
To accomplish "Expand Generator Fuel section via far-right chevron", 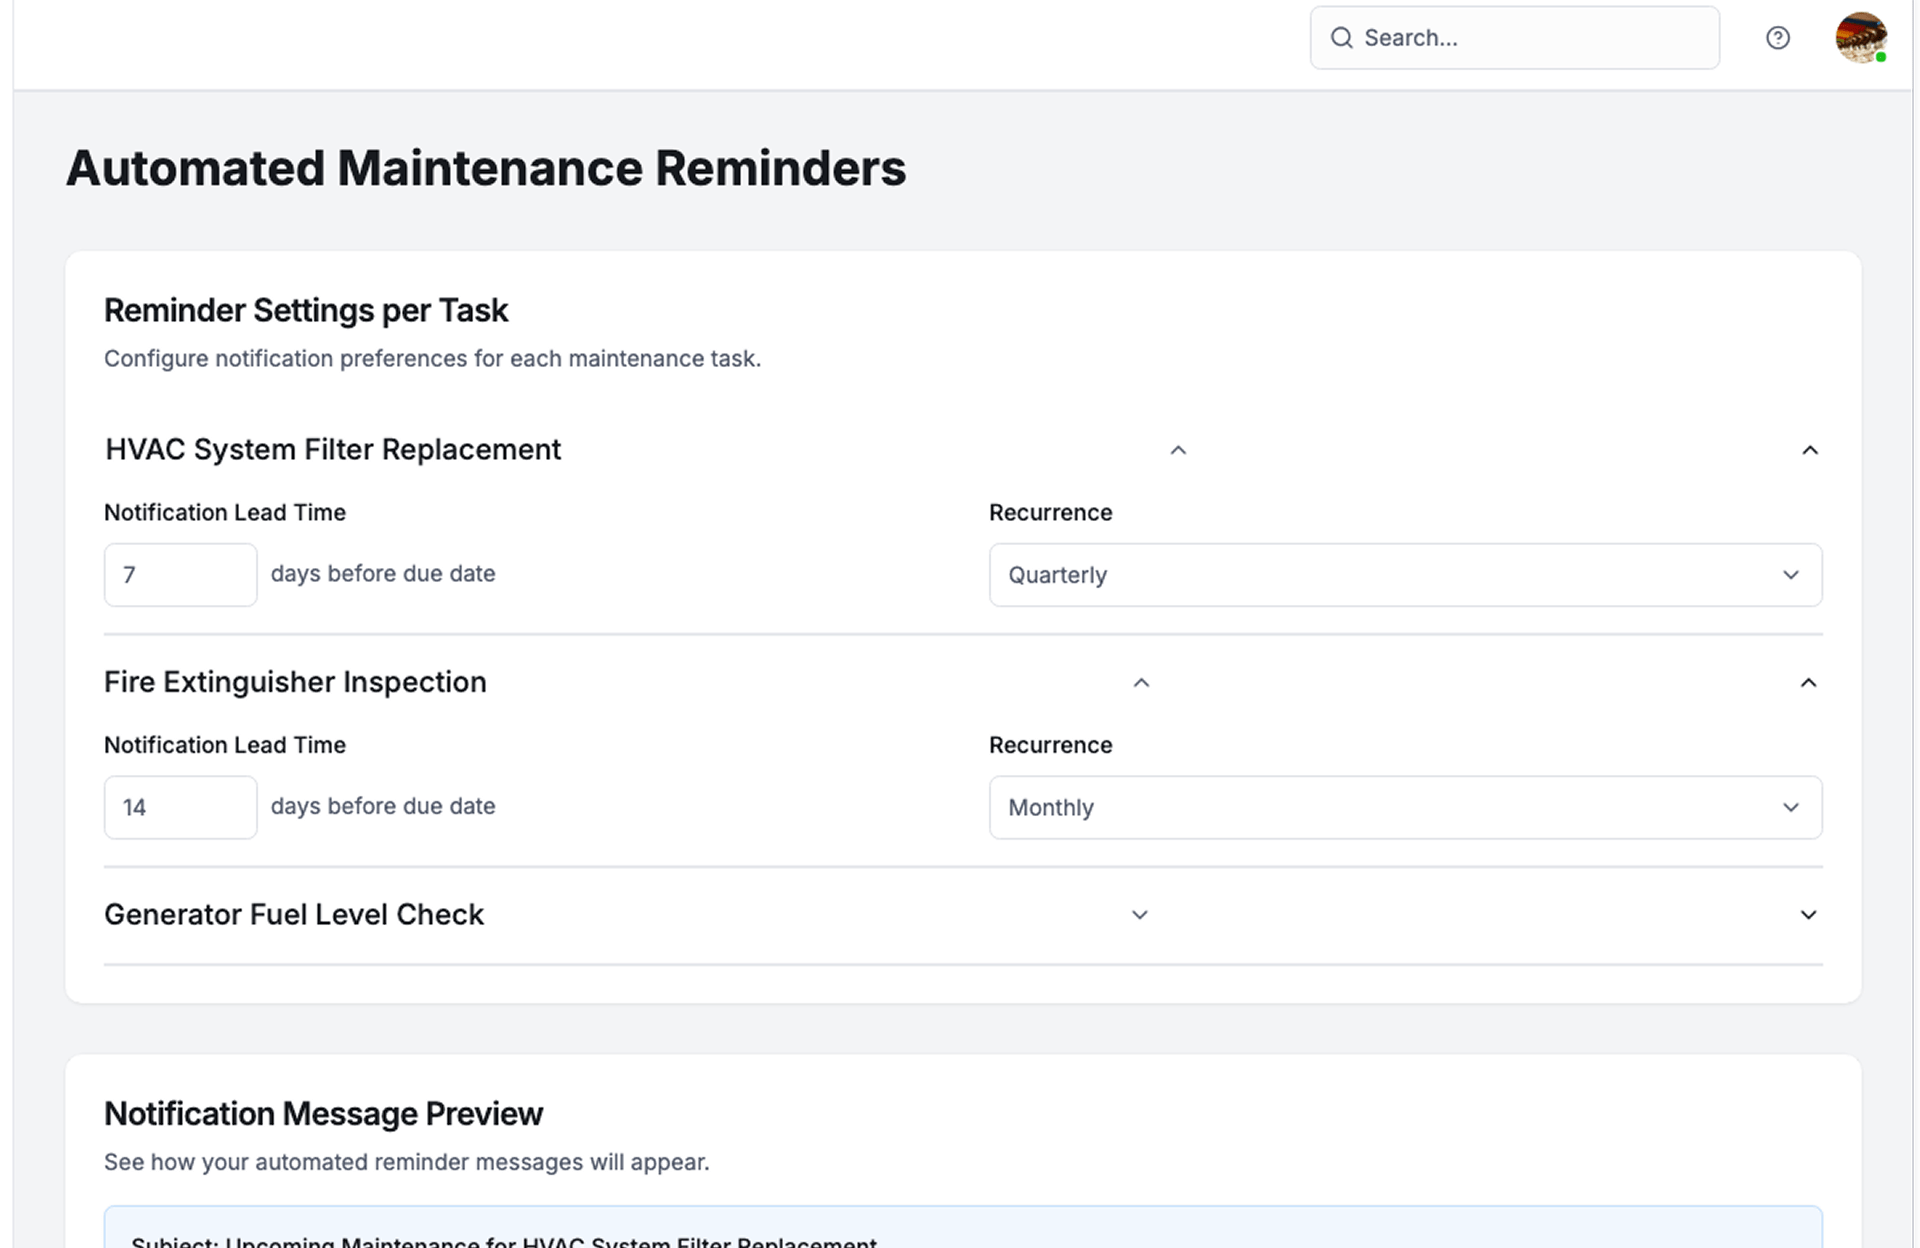I will [x=1808, y=915].
